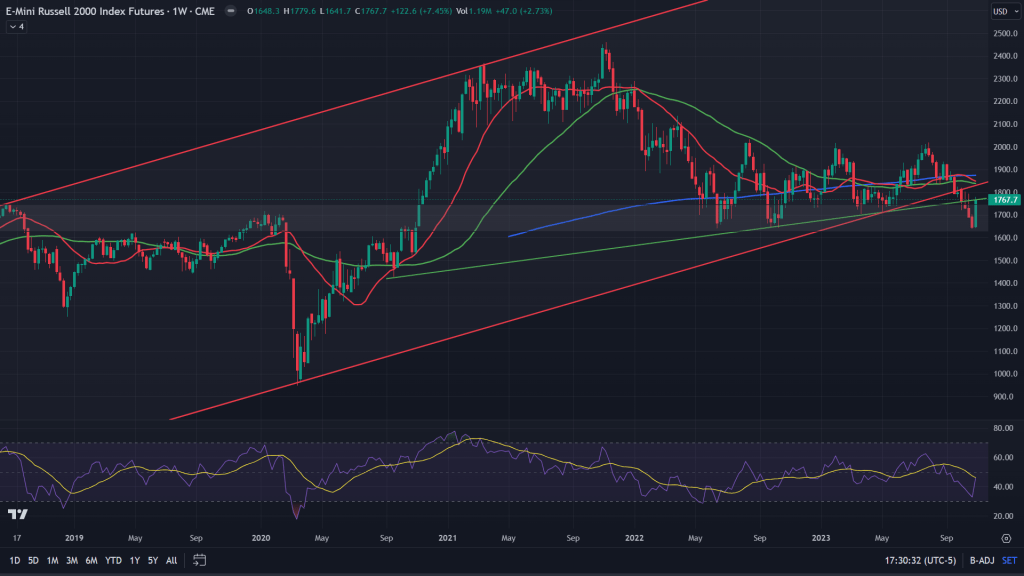
Task: Open the USD currency dropdown
Action: [x=1000, y=12]
